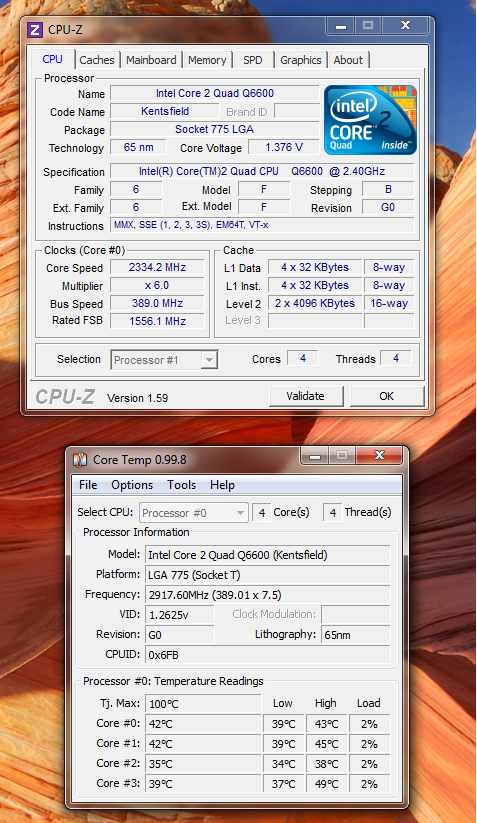
Task: Click the Instructions field MMX, SSE list
Action: coord(262,225)
